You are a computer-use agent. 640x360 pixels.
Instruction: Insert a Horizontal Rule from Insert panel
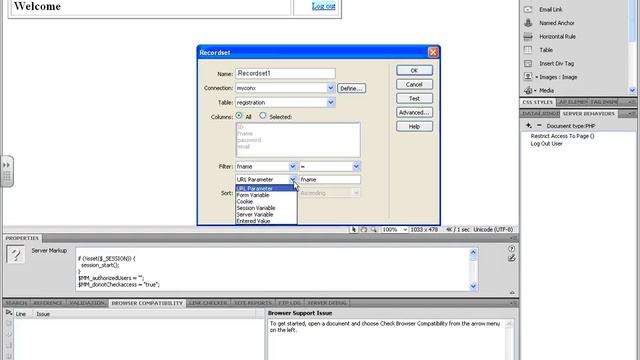point(528,36)
